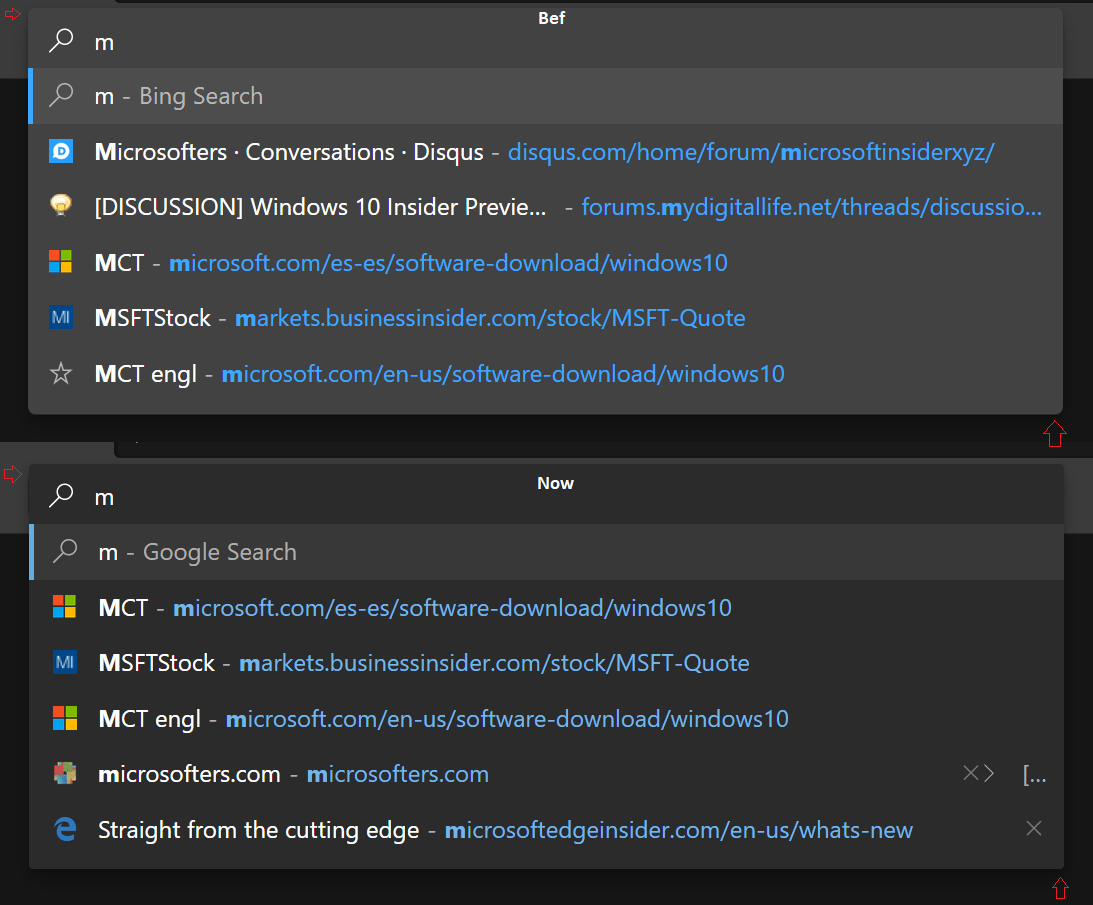Select '[DISCUSSION] Windows 10 Insider Previe...' title
This screenshot has width=1093, height=905.
click(320, 207)
